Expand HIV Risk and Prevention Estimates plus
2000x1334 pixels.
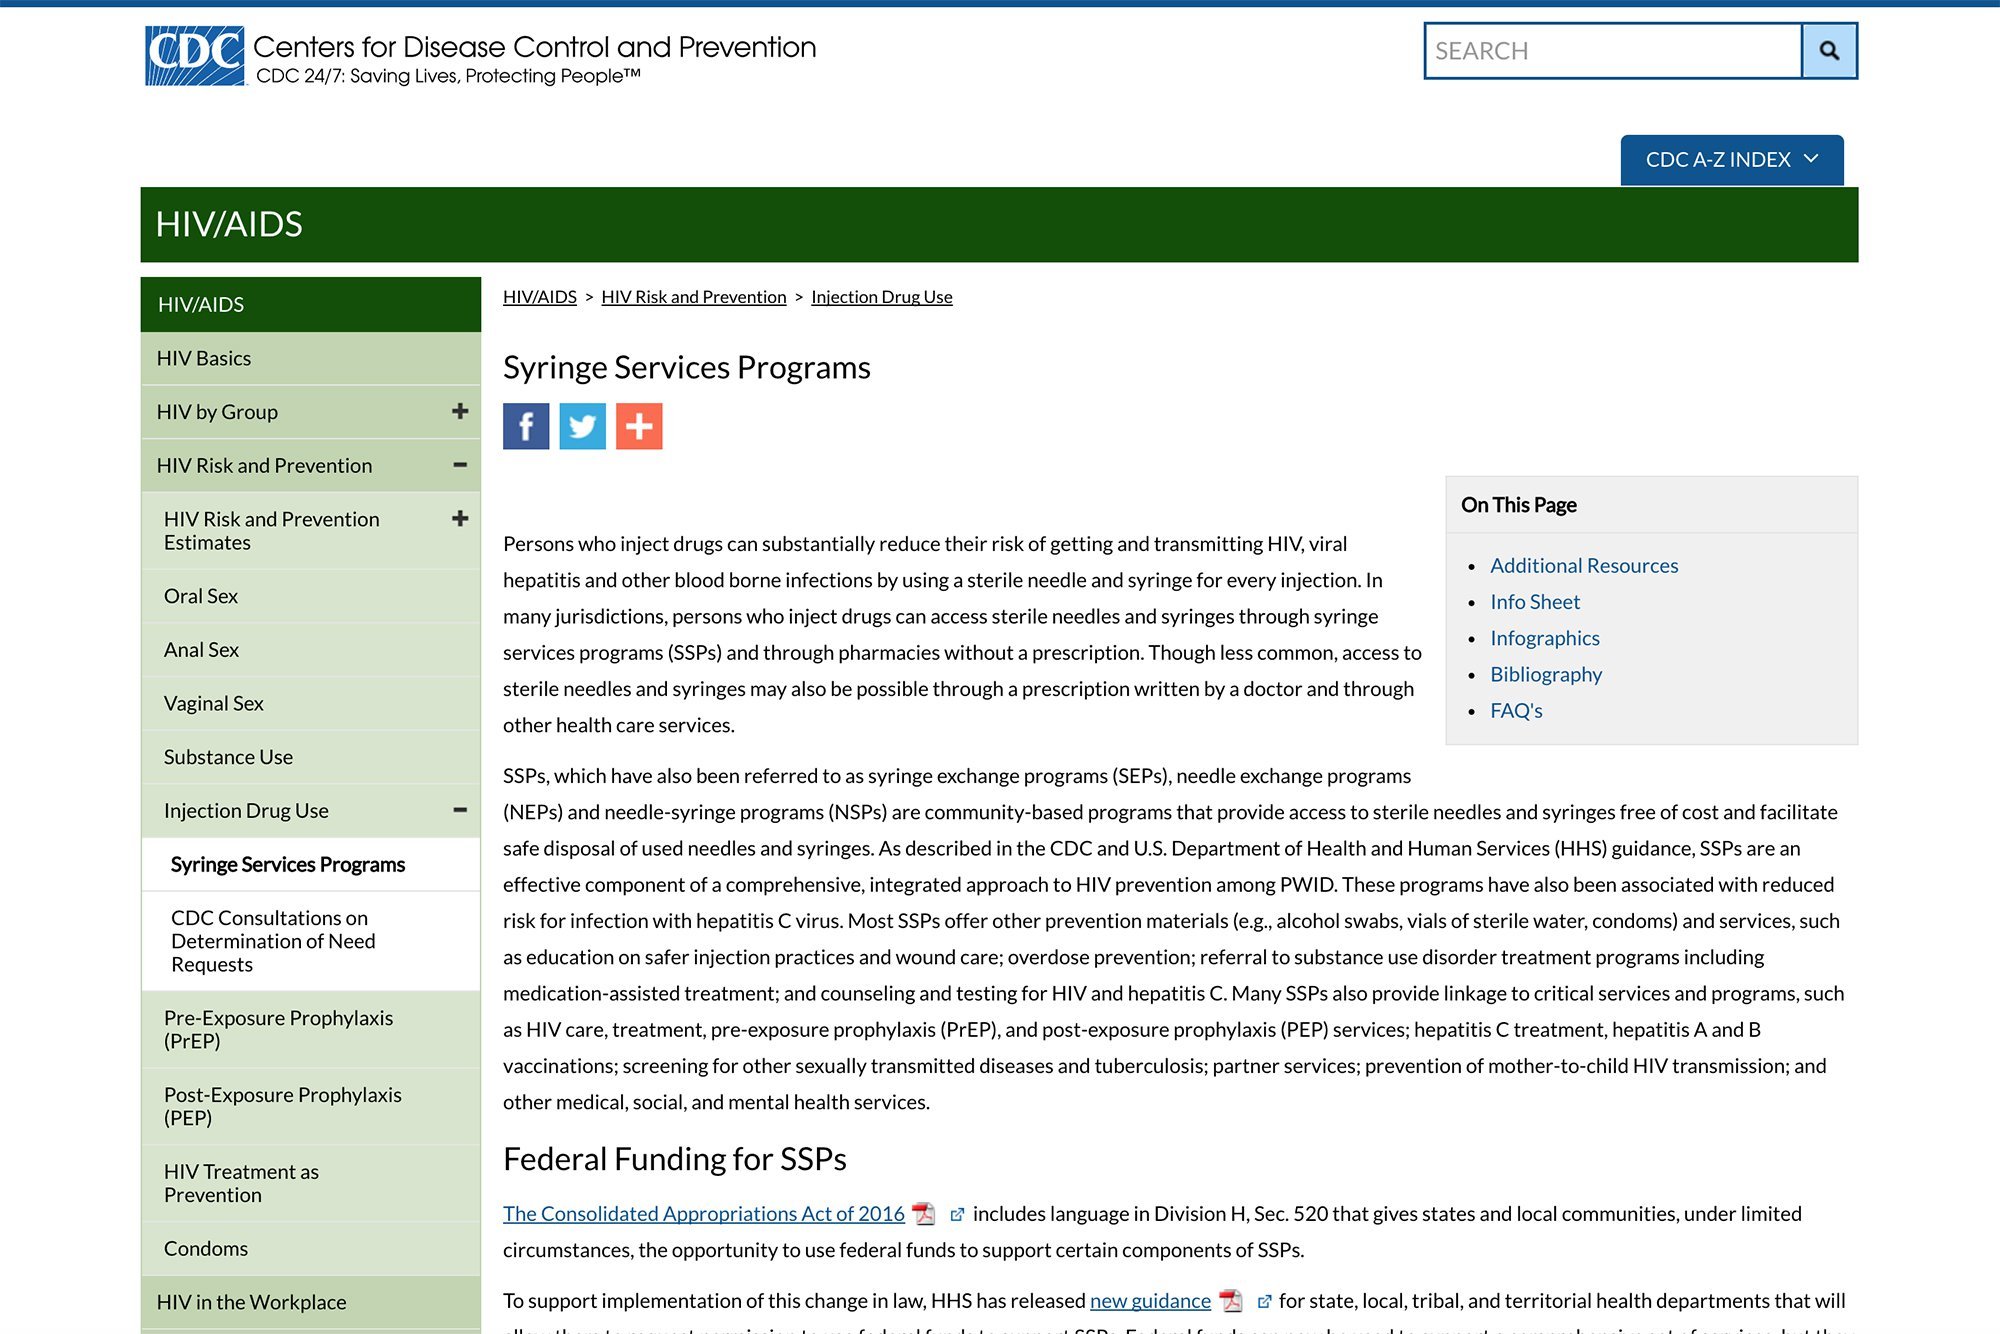point(460,518)
